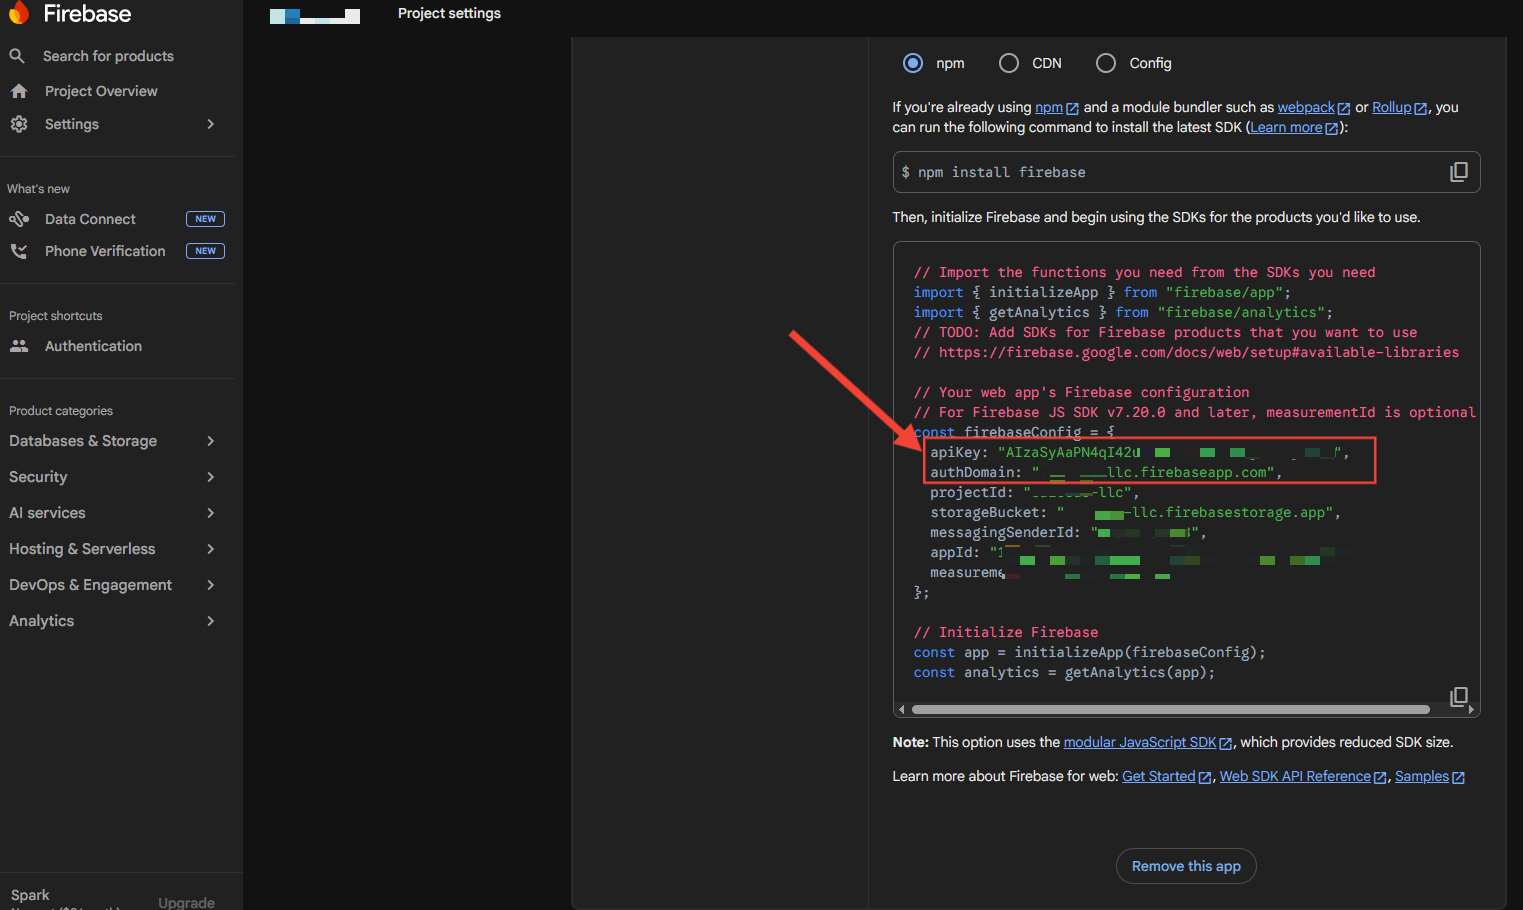Open the Rollup hyperlink

1391,107
